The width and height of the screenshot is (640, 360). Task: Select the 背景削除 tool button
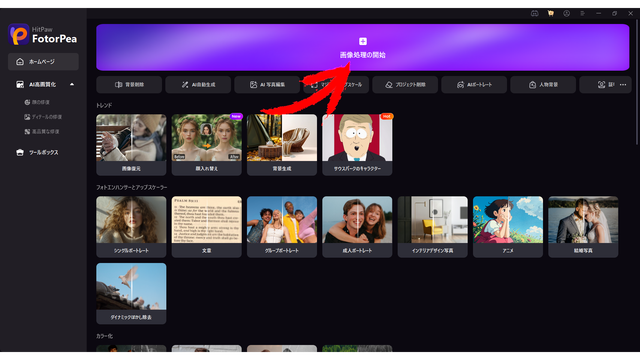point(129,84)
